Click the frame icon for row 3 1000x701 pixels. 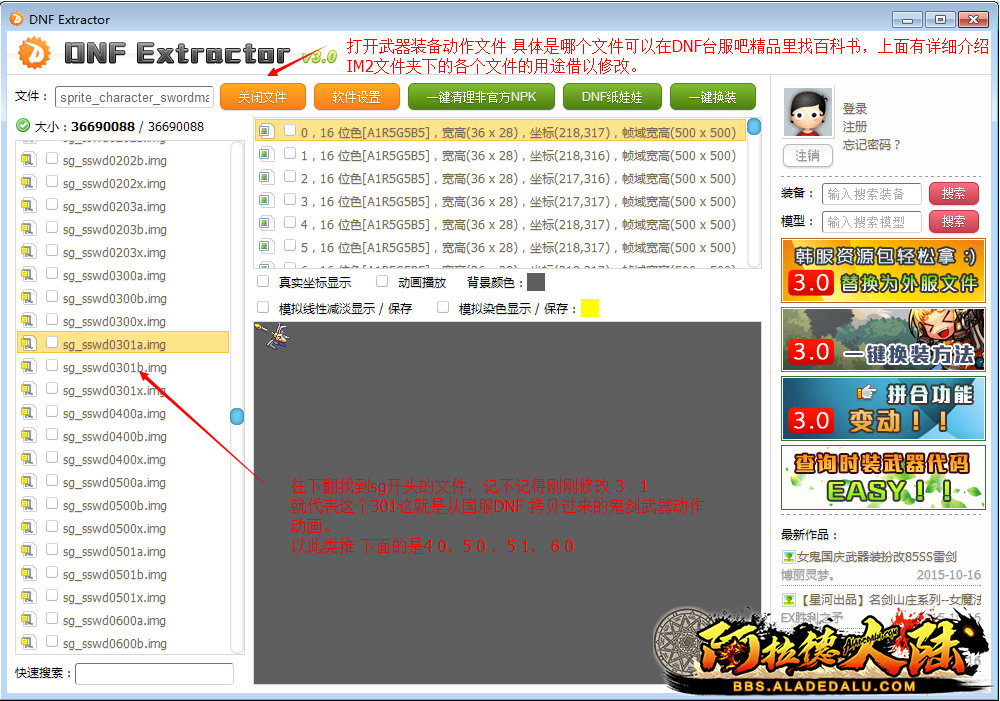pyautogui.click(x=266, y=200)
